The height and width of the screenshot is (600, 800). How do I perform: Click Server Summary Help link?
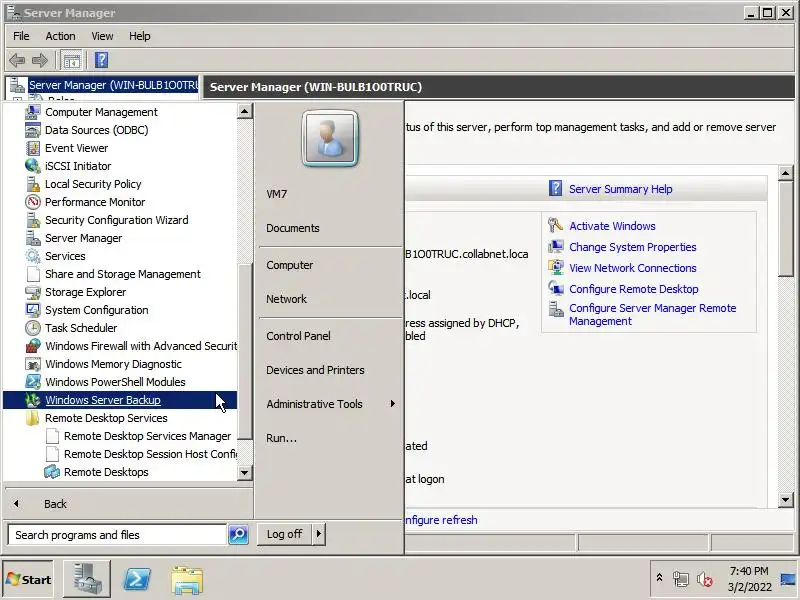[x=620, y=189]
